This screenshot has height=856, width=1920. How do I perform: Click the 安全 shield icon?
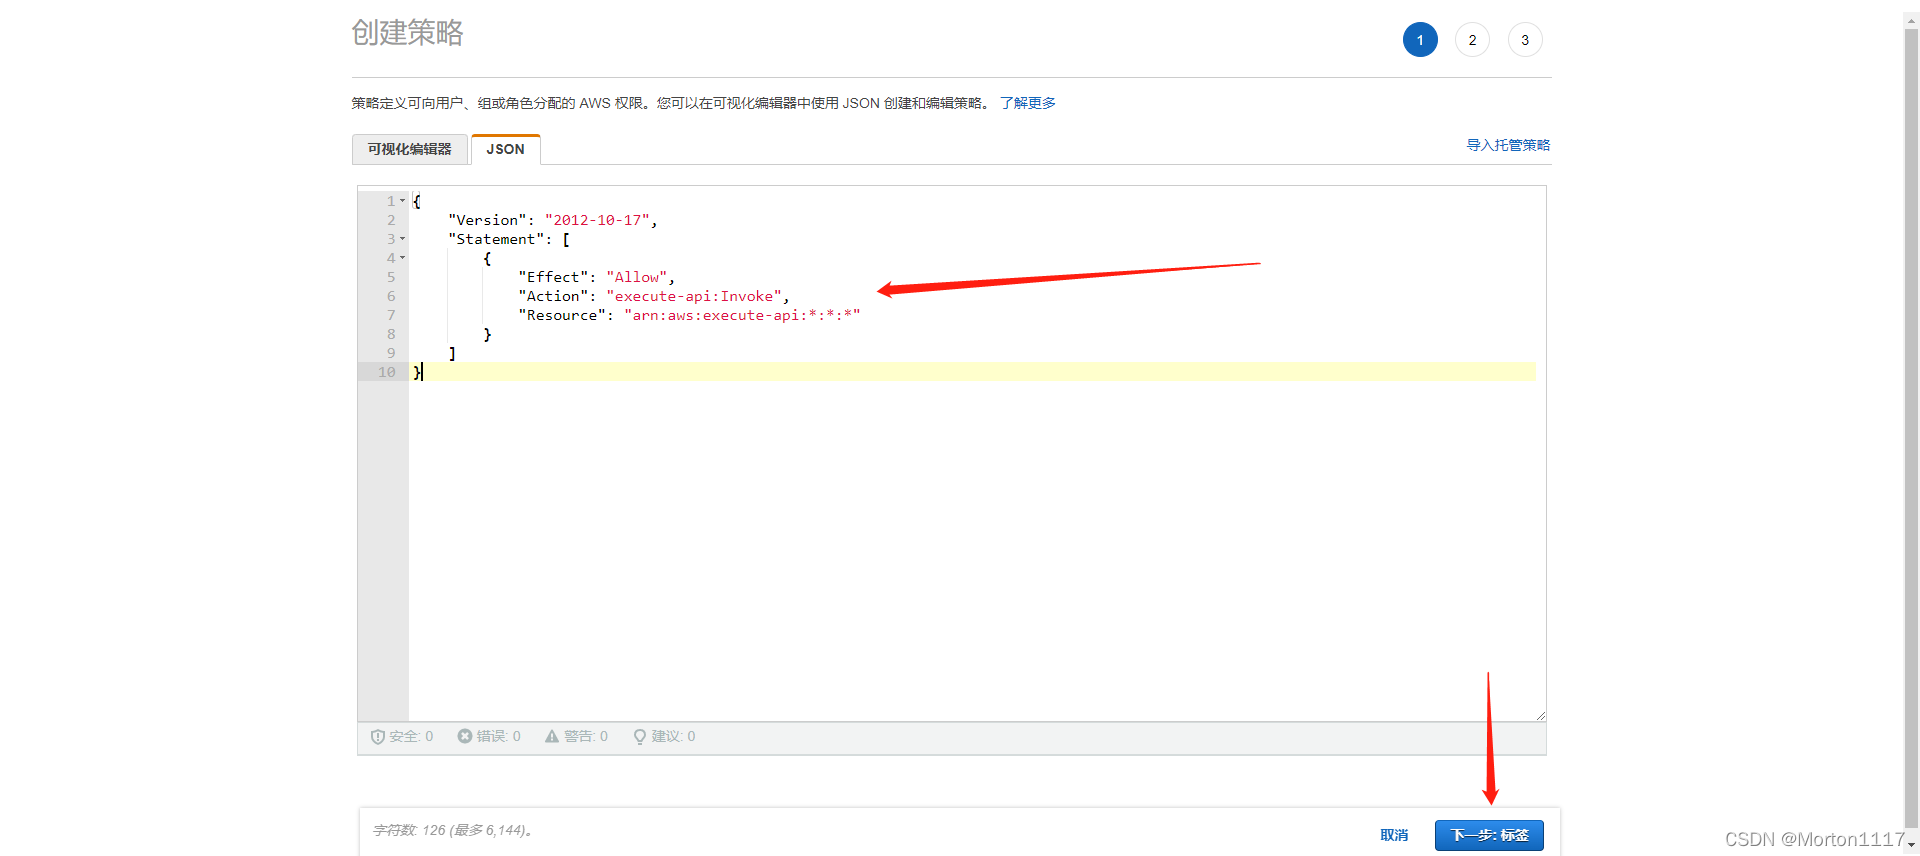point(378,737)
